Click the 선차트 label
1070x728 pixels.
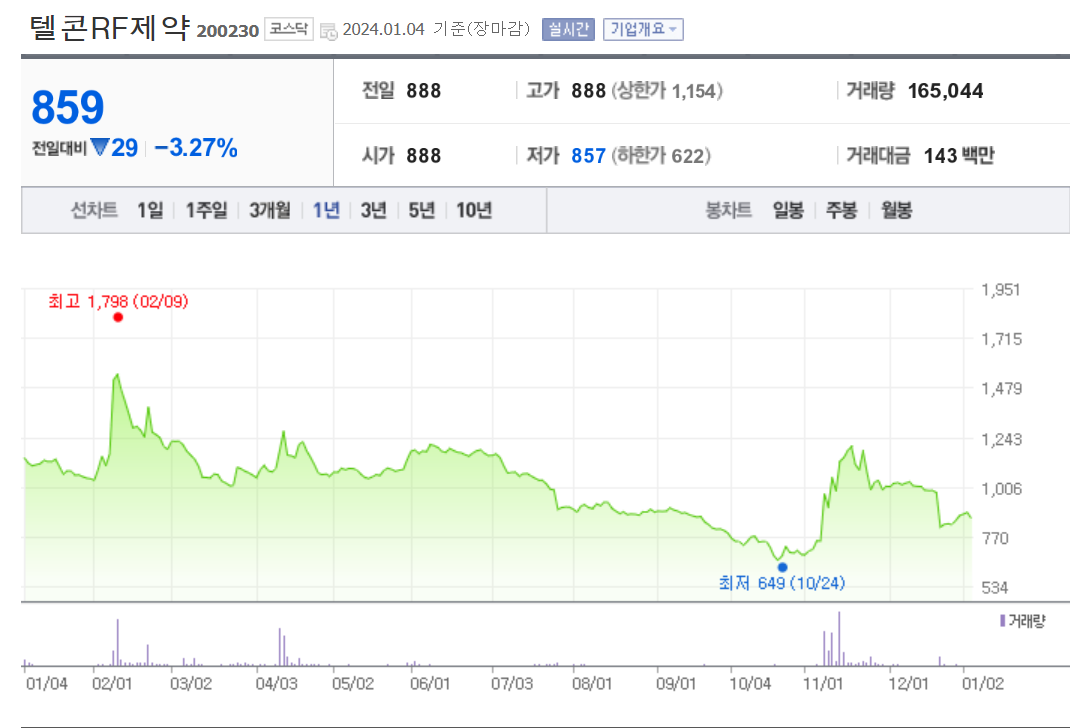(94, 210)
